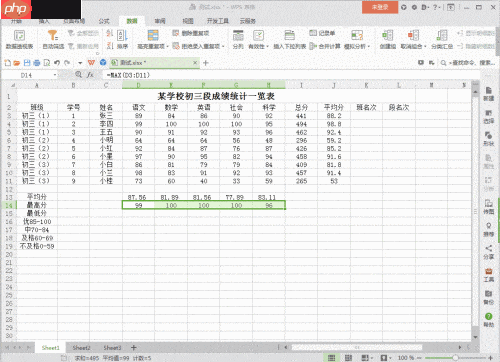
Task: Click the magnifier icon beside fx
Action: click(78, 75)
